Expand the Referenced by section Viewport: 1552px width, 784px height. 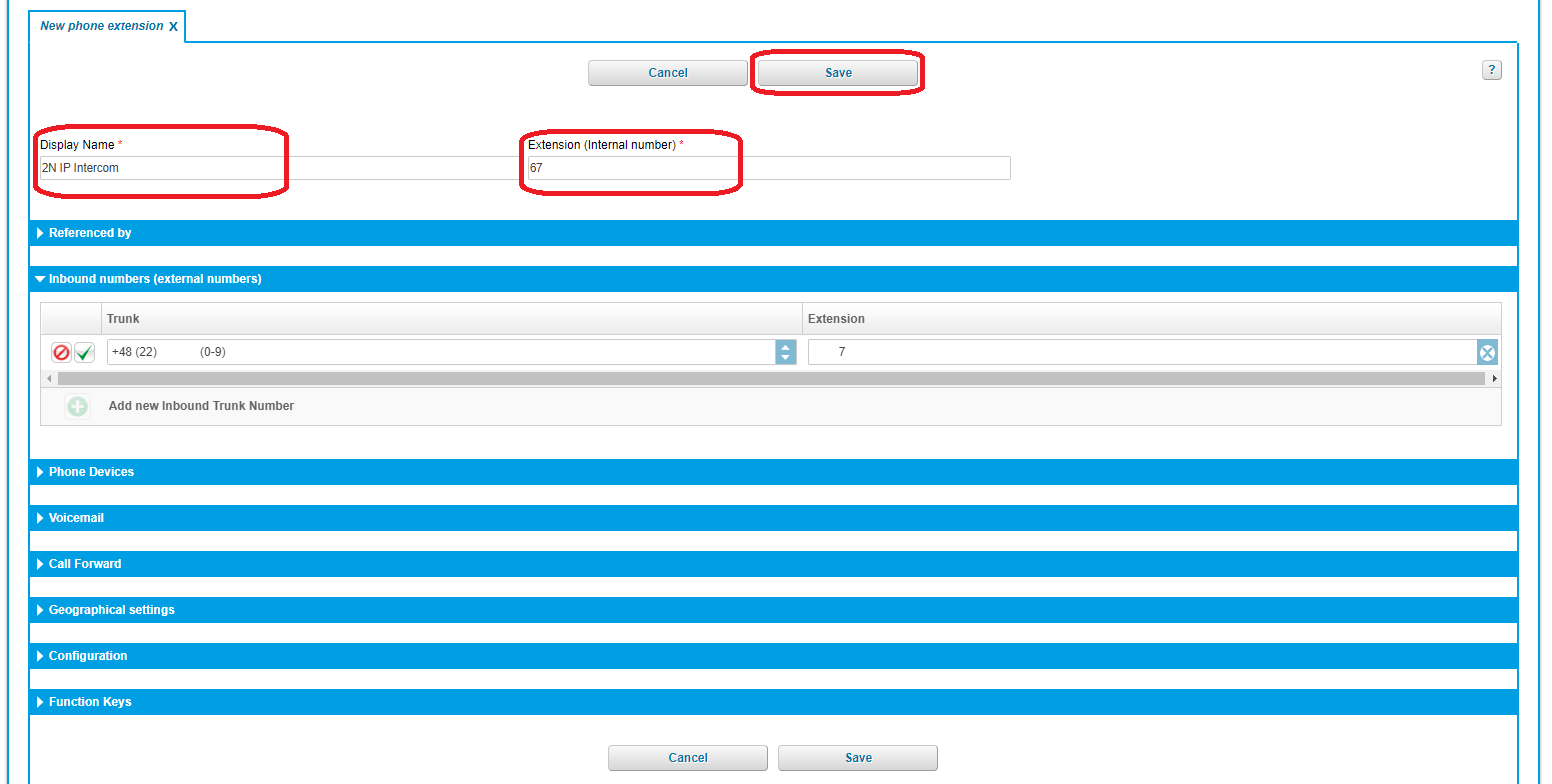click(90, 233)
